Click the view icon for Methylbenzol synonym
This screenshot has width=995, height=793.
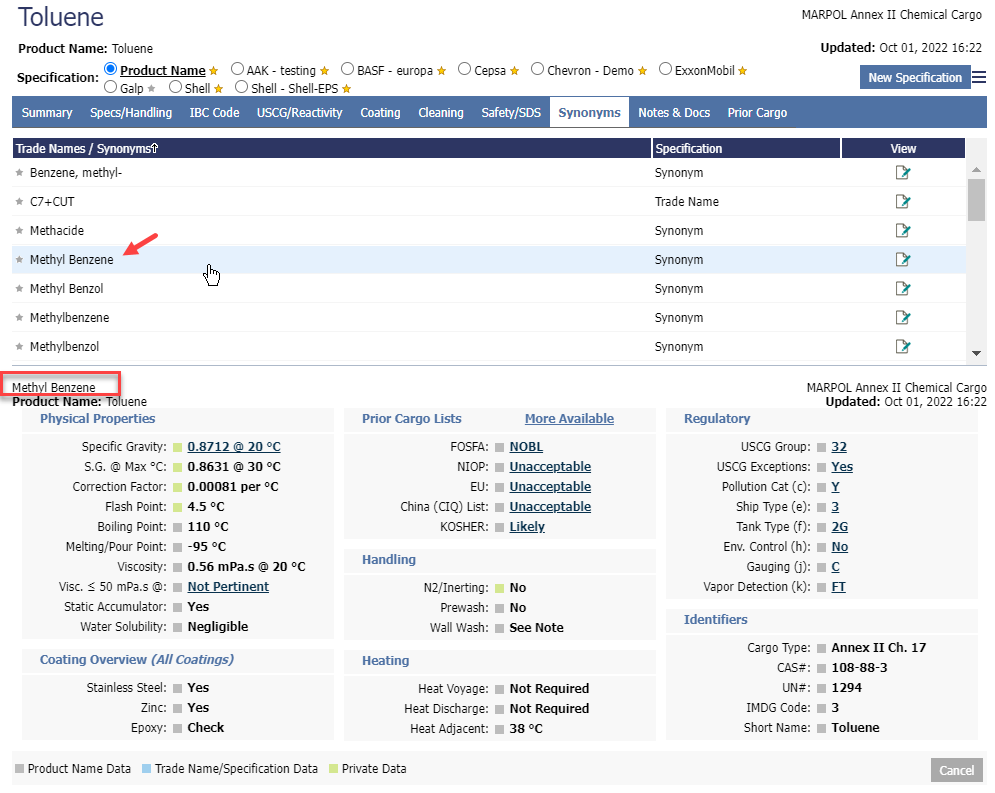pos(903,347)
